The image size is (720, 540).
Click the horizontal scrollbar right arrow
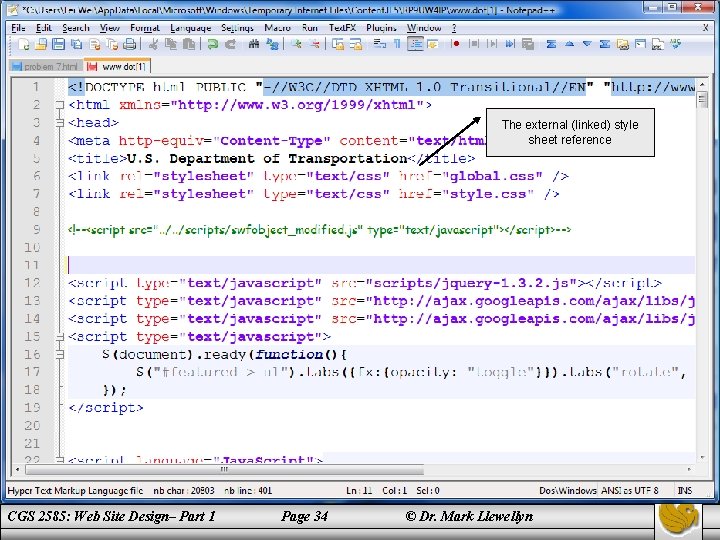coord(689,469)
